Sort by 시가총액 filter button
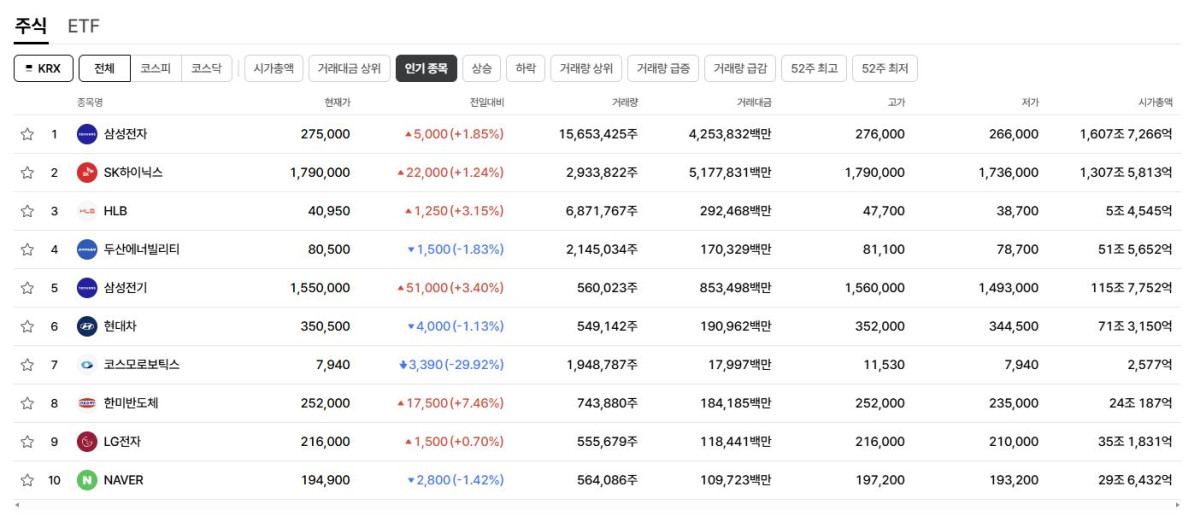 [273, 69]
